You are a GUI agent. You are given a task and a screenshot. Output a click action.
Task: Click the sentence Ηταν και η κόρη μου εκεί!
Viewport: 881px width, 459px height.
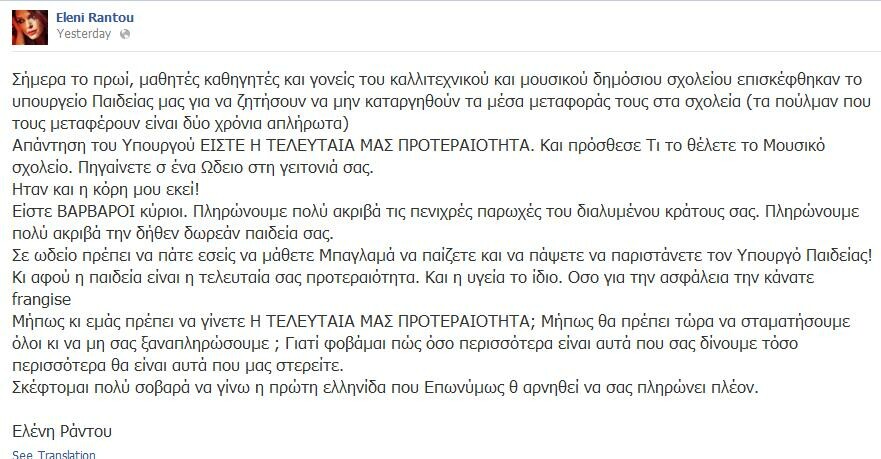(x=106, y=189)
